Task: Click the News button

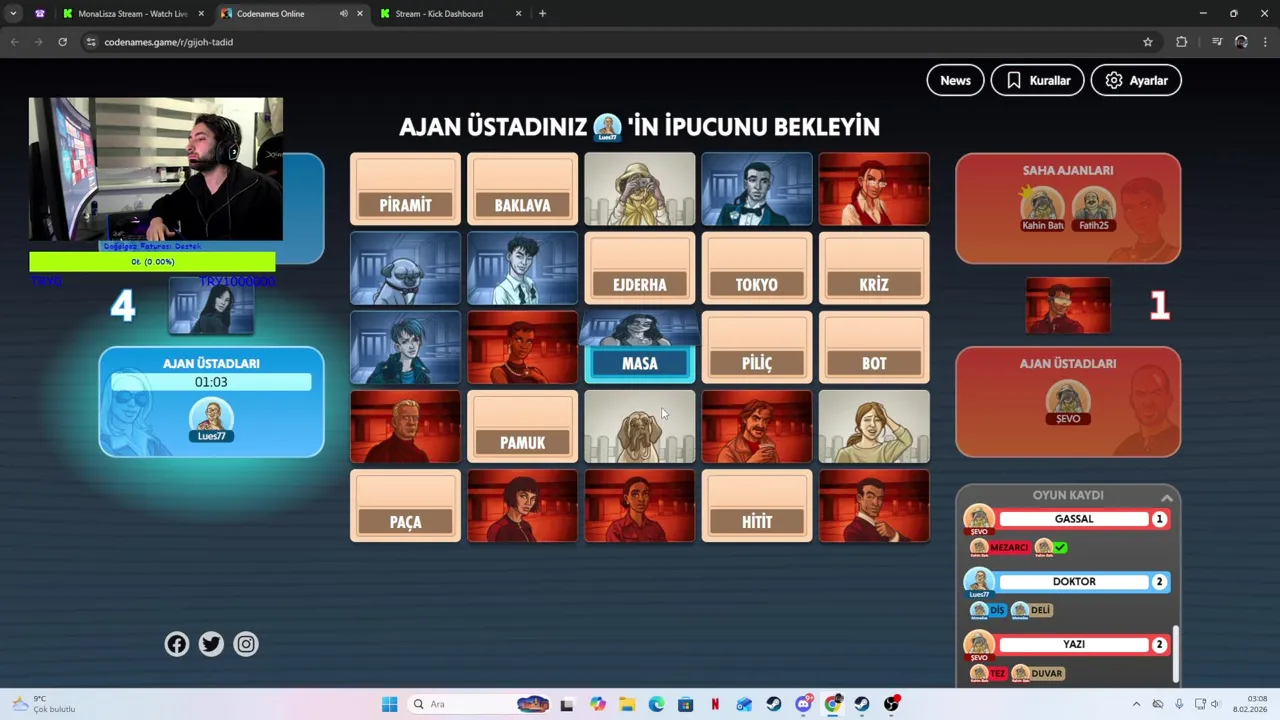Action: click(955, 80)
